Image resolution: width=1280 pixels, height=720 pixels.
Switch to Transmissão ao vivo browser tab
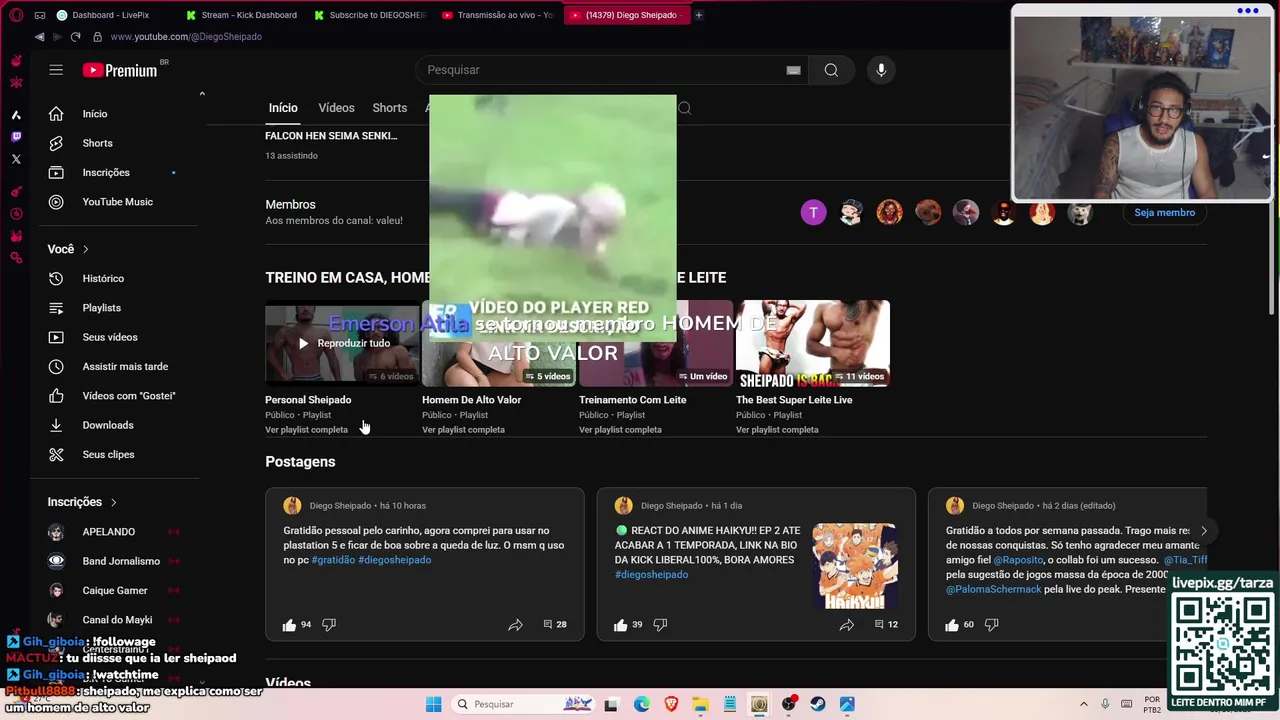point(498,15)
